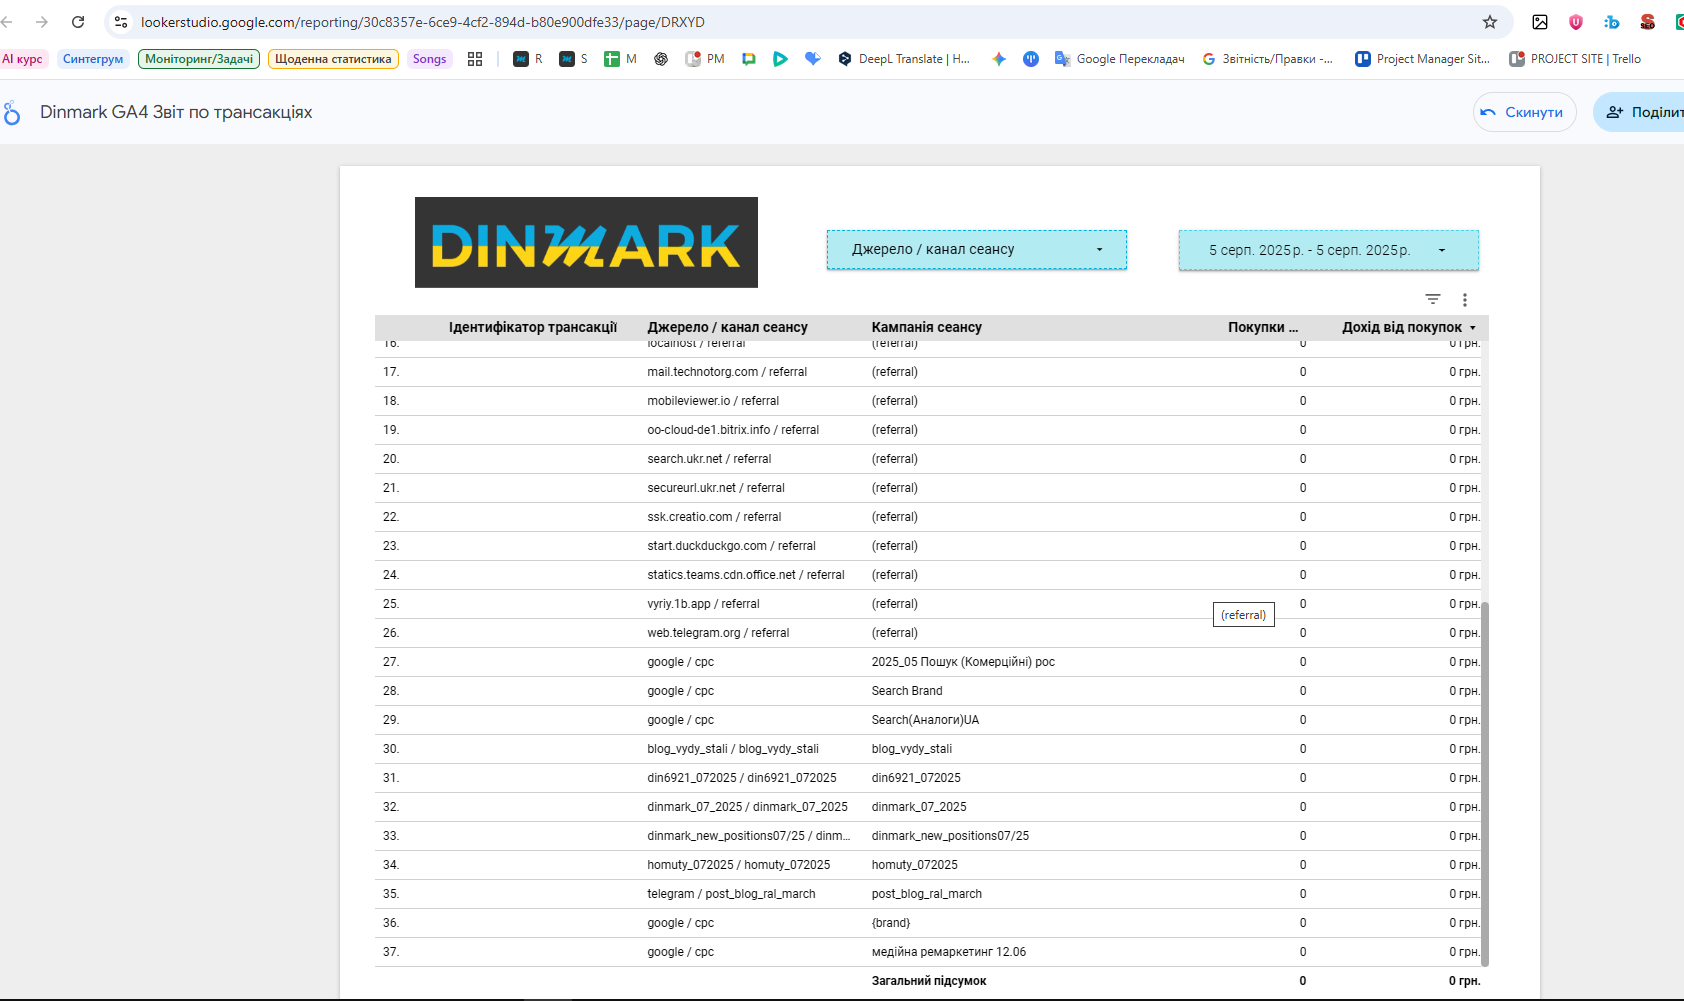Click the Скинути reset button
Screen dimensions: 1684x1001
(x=1524, y=112)
